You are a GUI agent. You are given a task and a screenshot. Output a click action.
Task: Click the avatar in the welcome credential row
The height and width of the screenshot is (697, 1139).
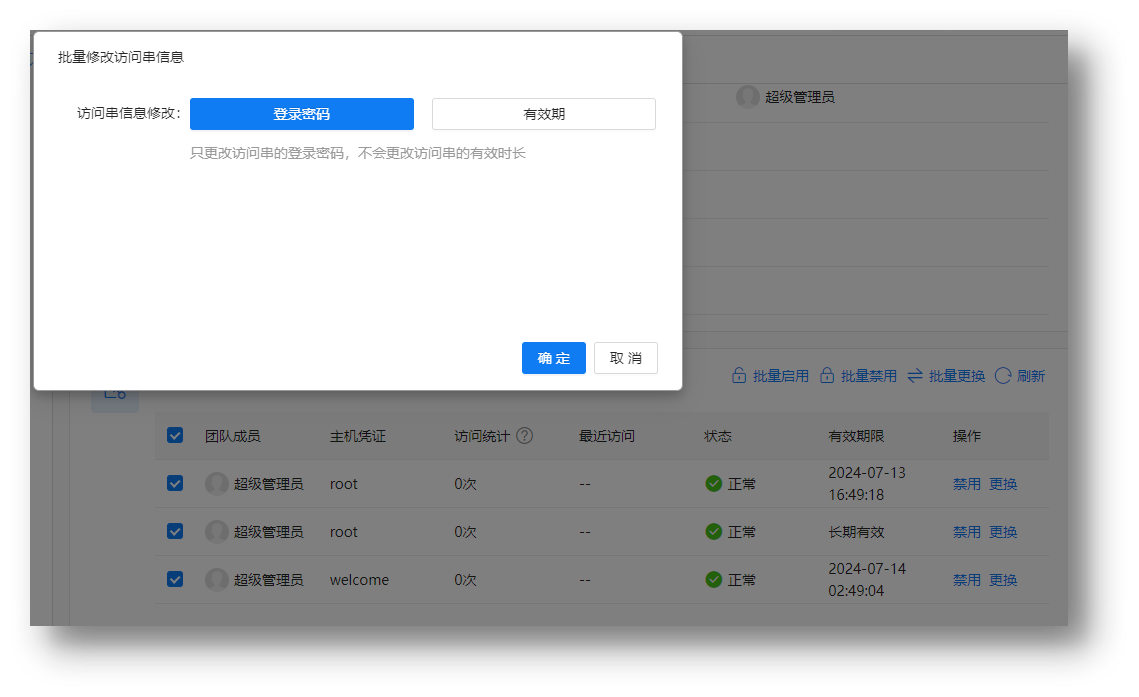(x=217, y=580)
